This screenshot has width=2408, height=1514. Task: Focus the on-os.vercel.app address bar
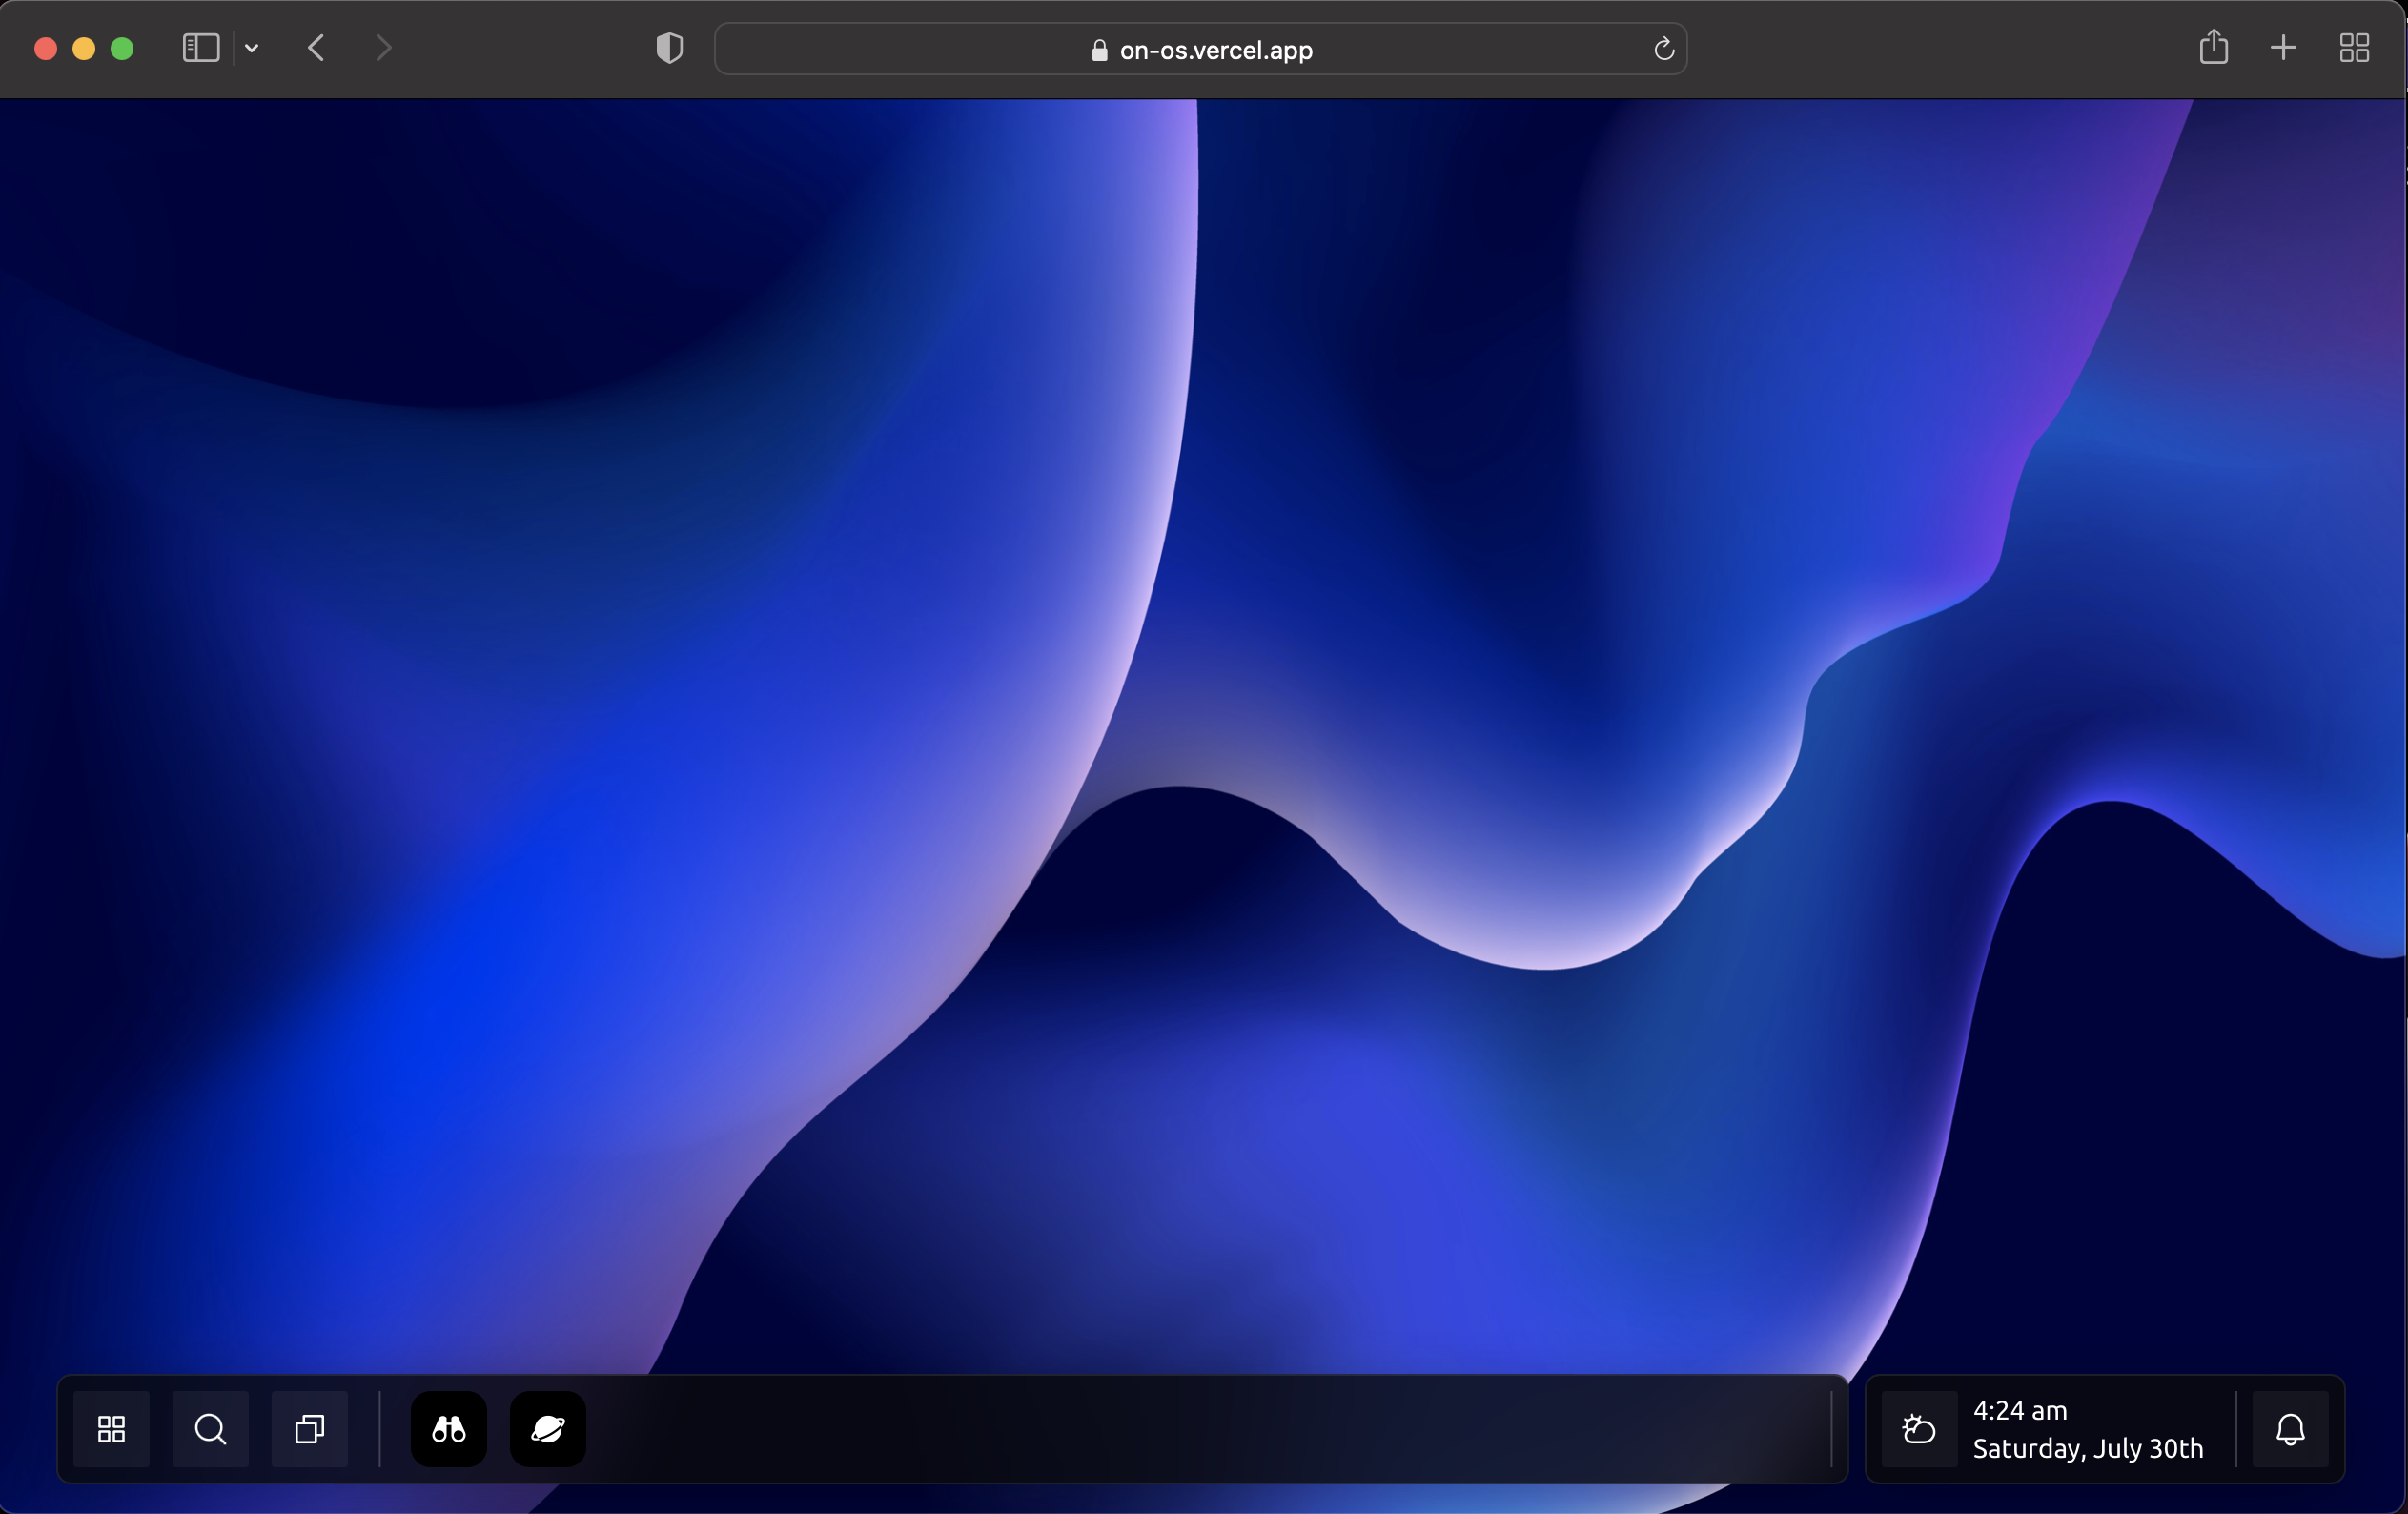coord(1200,49)
